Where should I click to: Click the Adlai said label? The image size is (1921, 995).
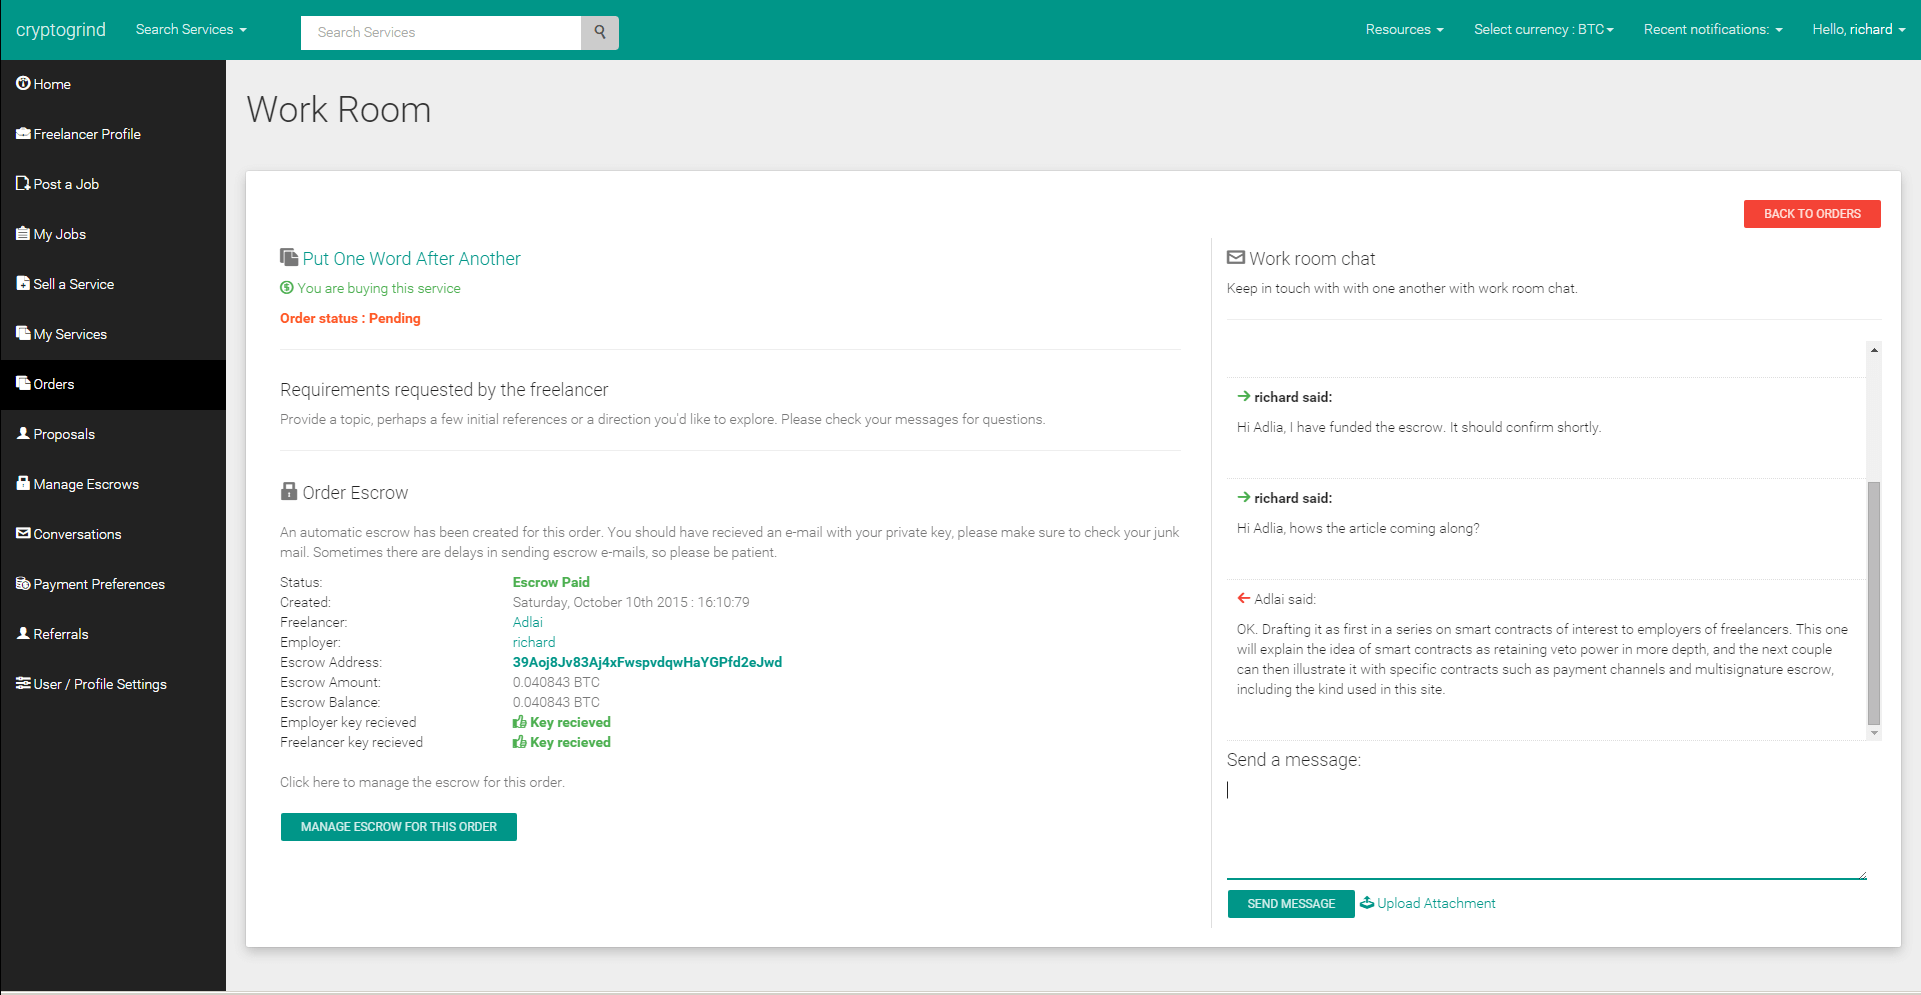(1285, 599)
